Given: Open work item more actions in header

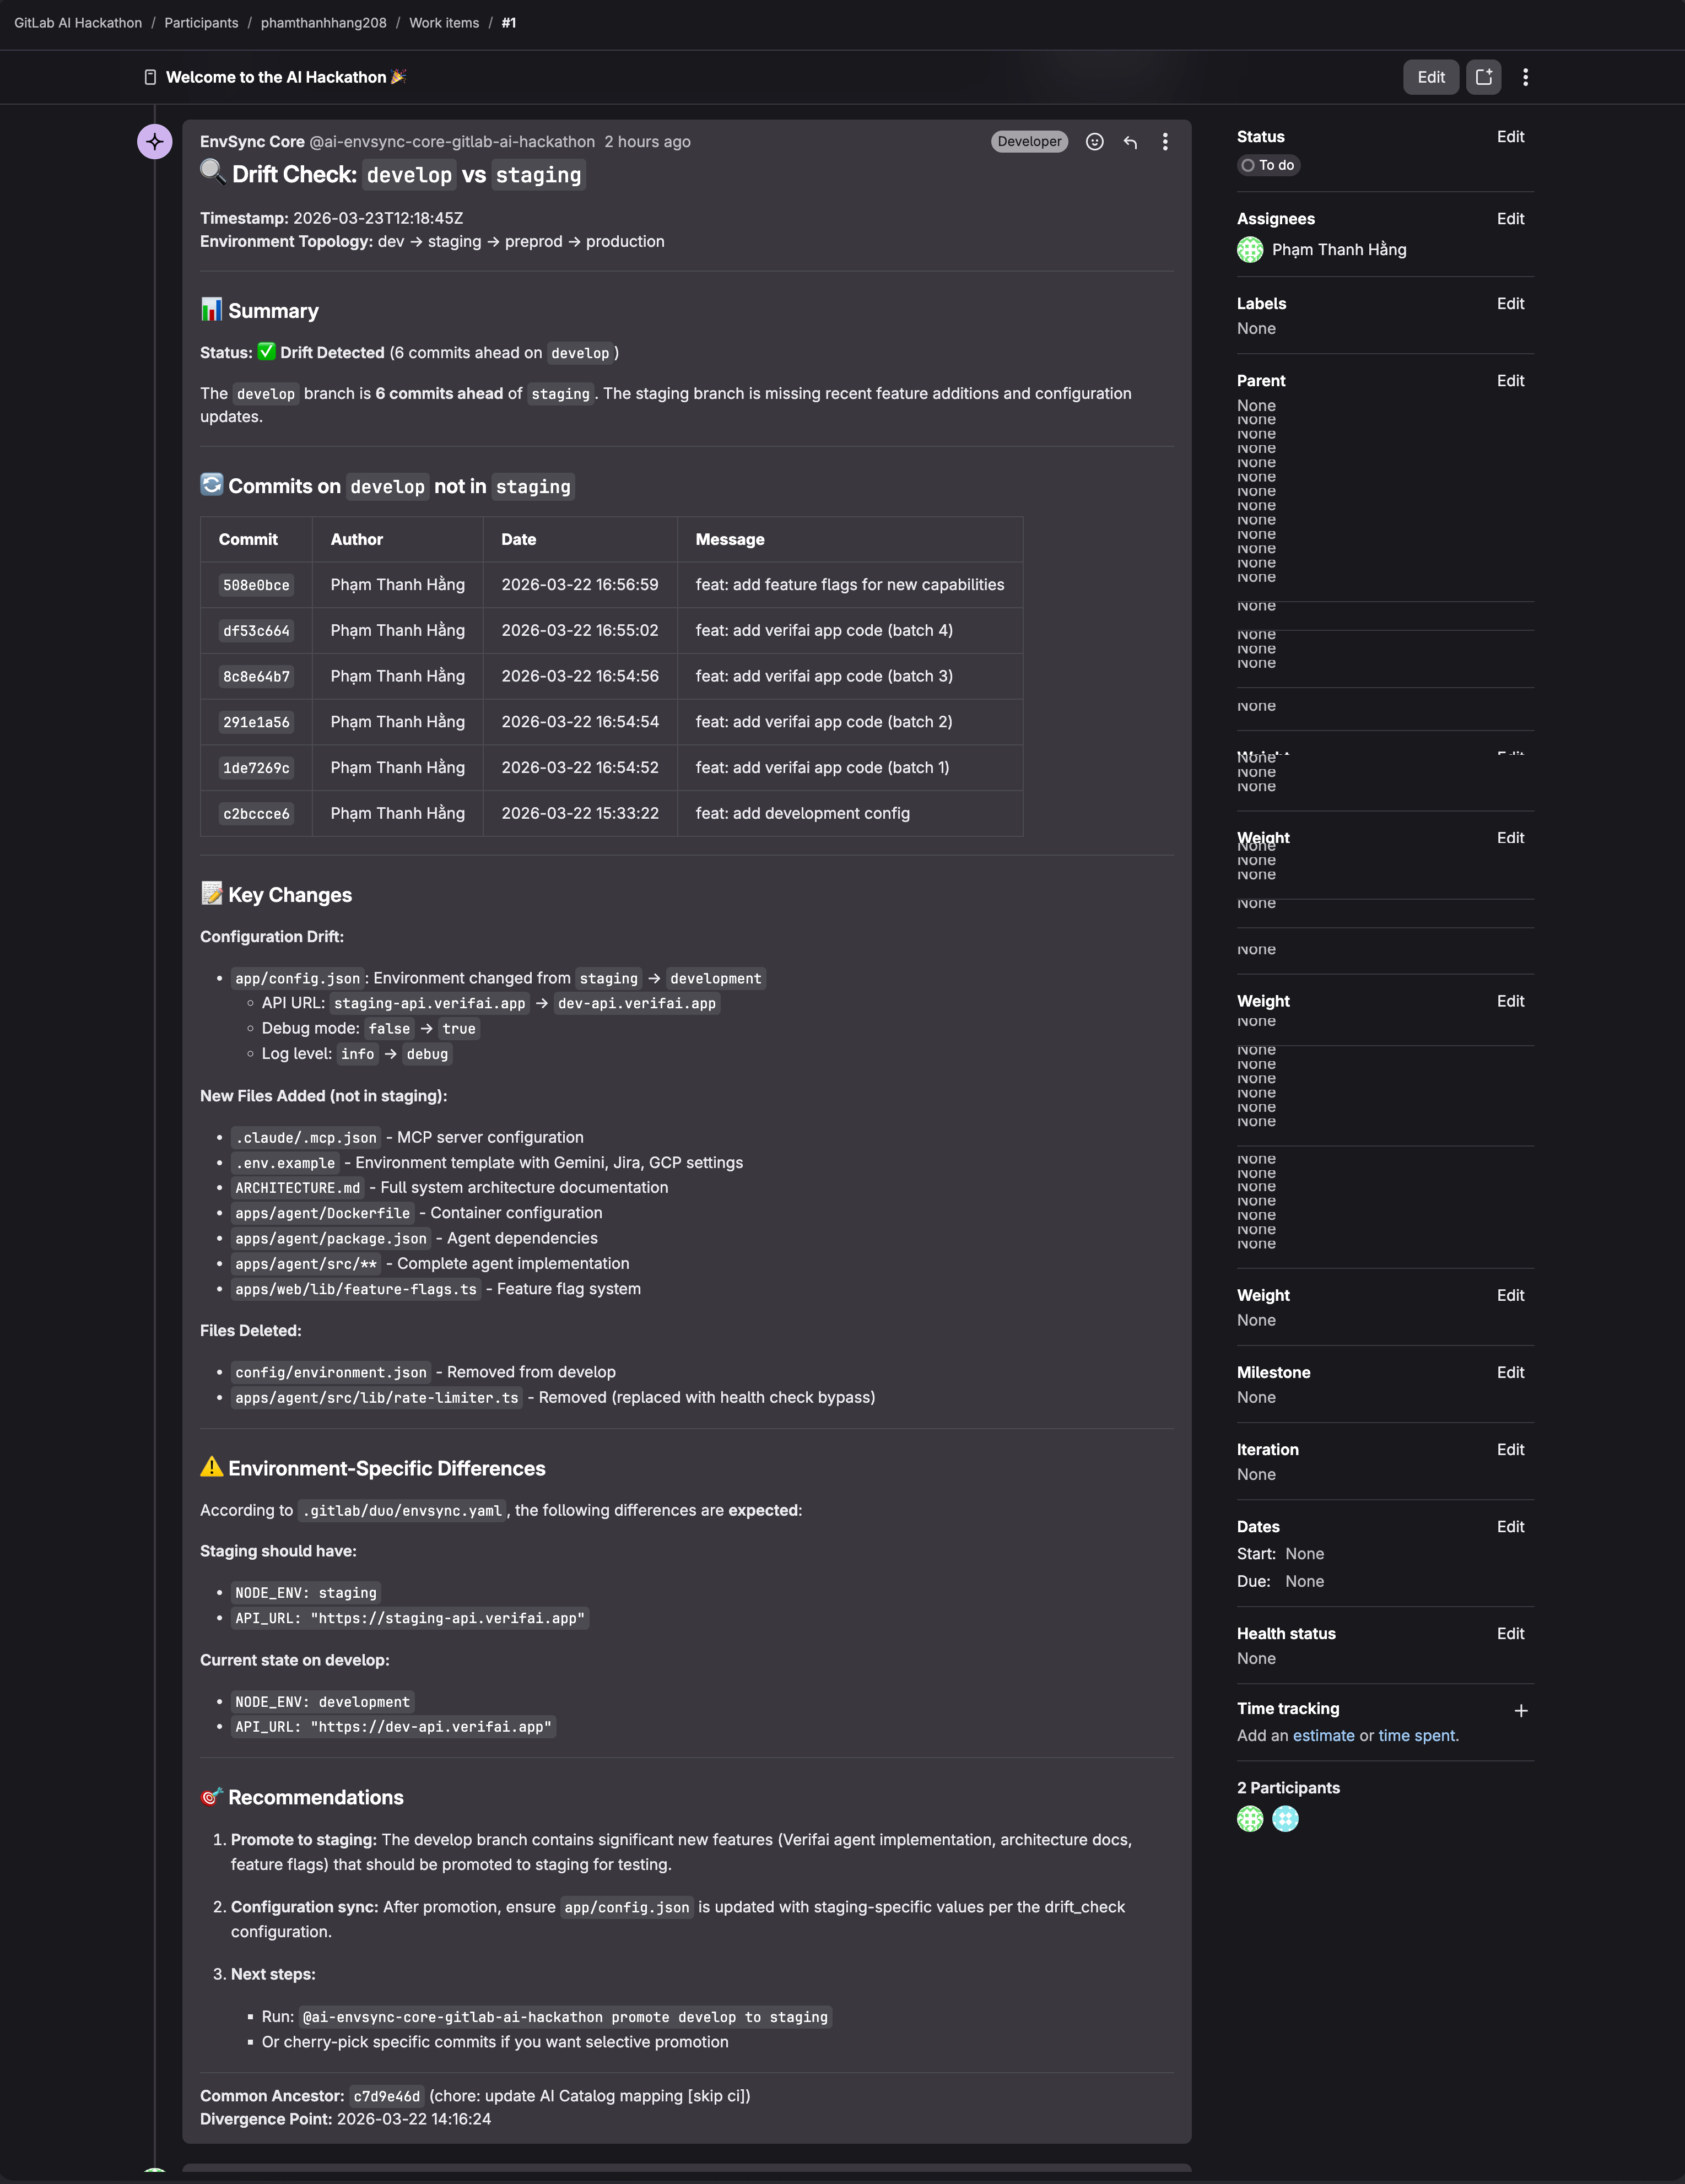Looking at the screenshot, I should point(1525,77).
